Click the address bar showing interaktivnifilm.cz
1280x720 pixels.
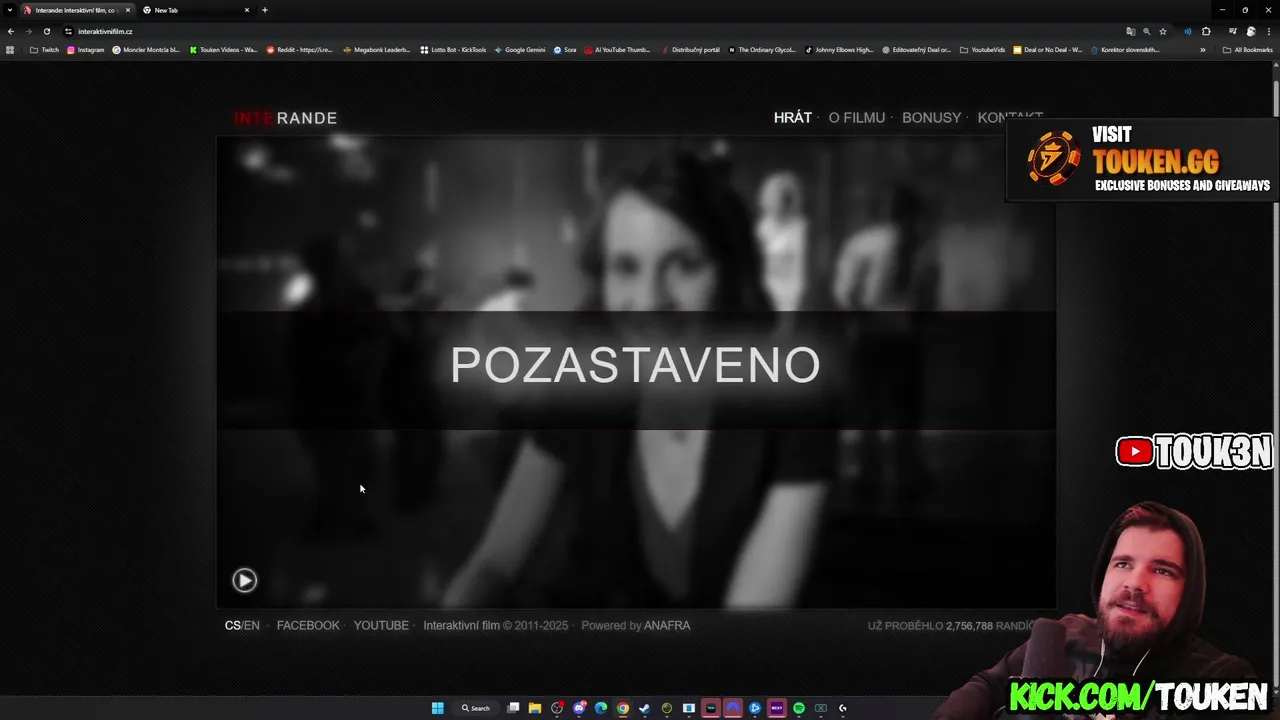point(600,31)
